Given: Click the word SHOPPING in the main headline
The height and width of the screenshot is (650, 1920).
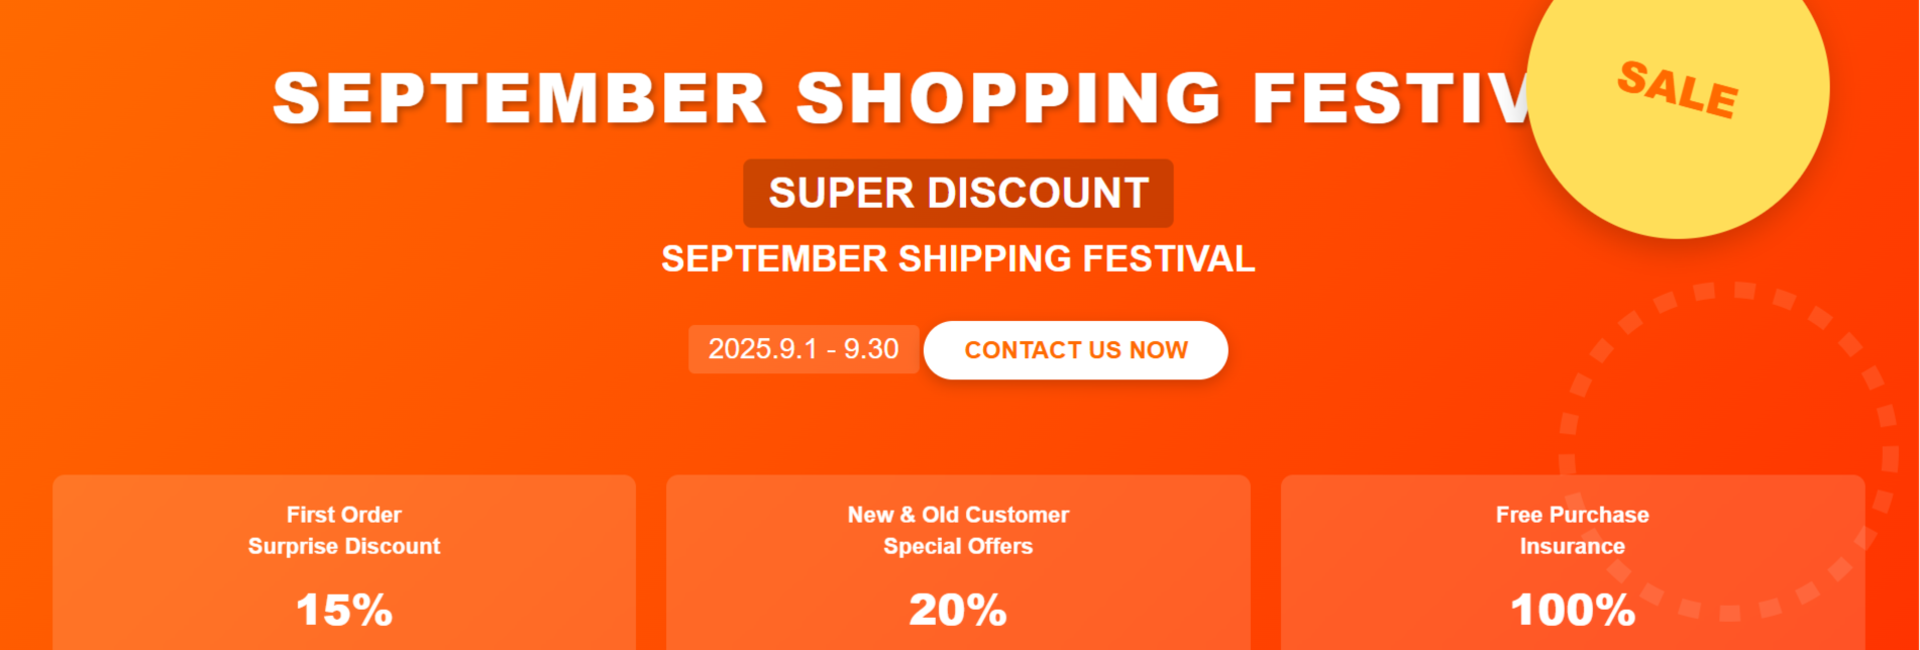Looking at the screenshot, I should point(1009,98).
